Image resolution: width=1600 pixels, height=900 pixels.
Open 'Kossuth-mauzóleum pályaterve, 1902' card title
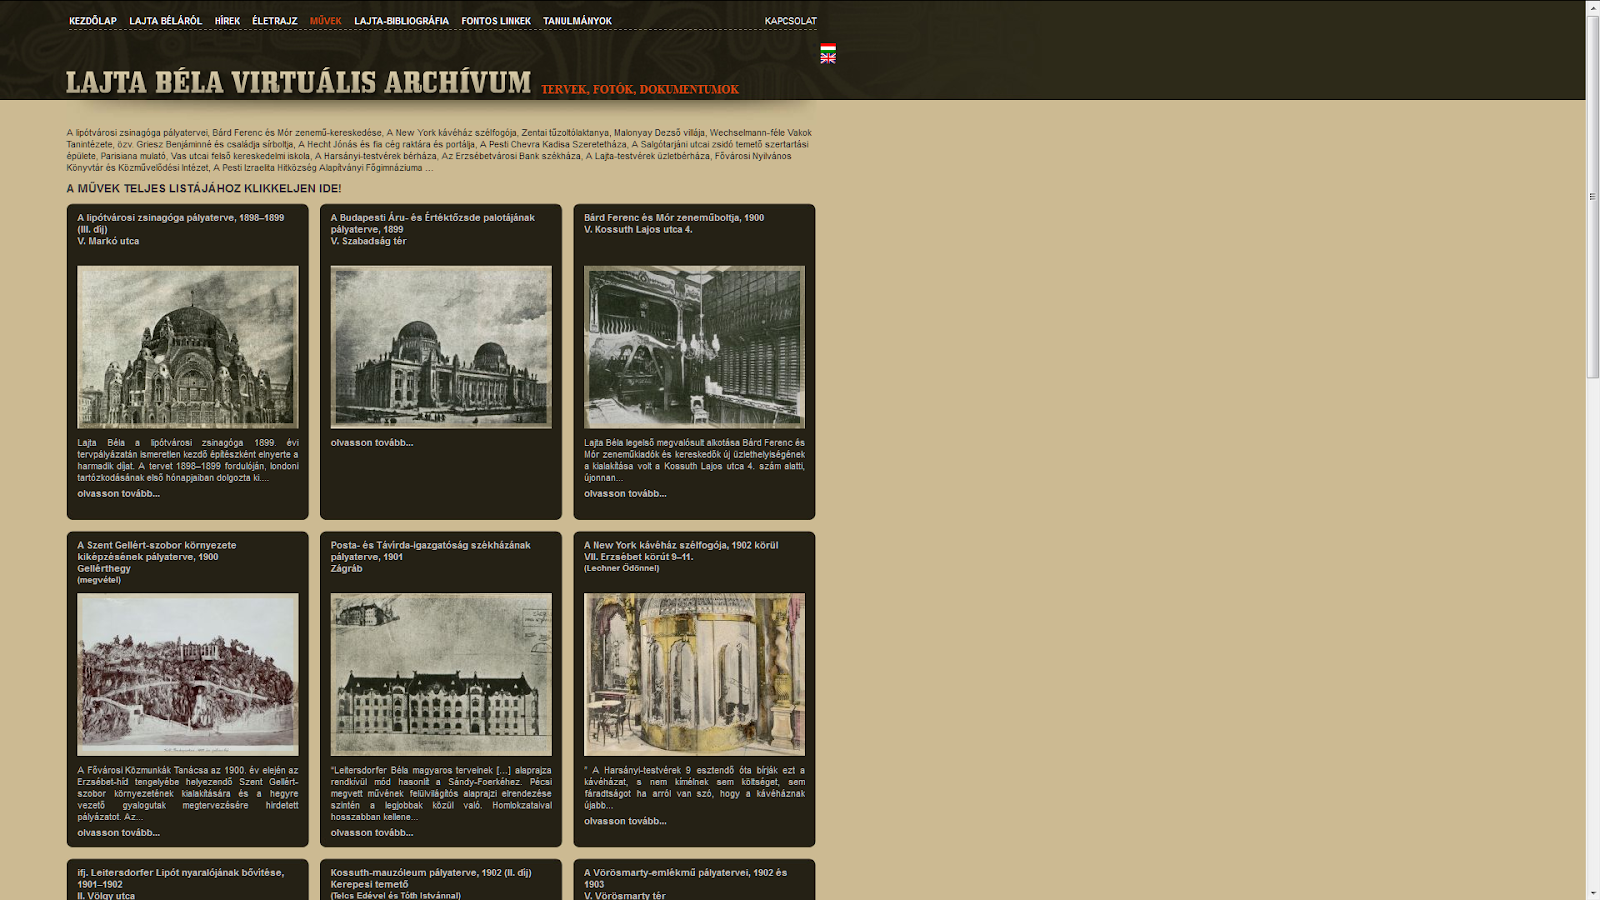pos(431,872)
